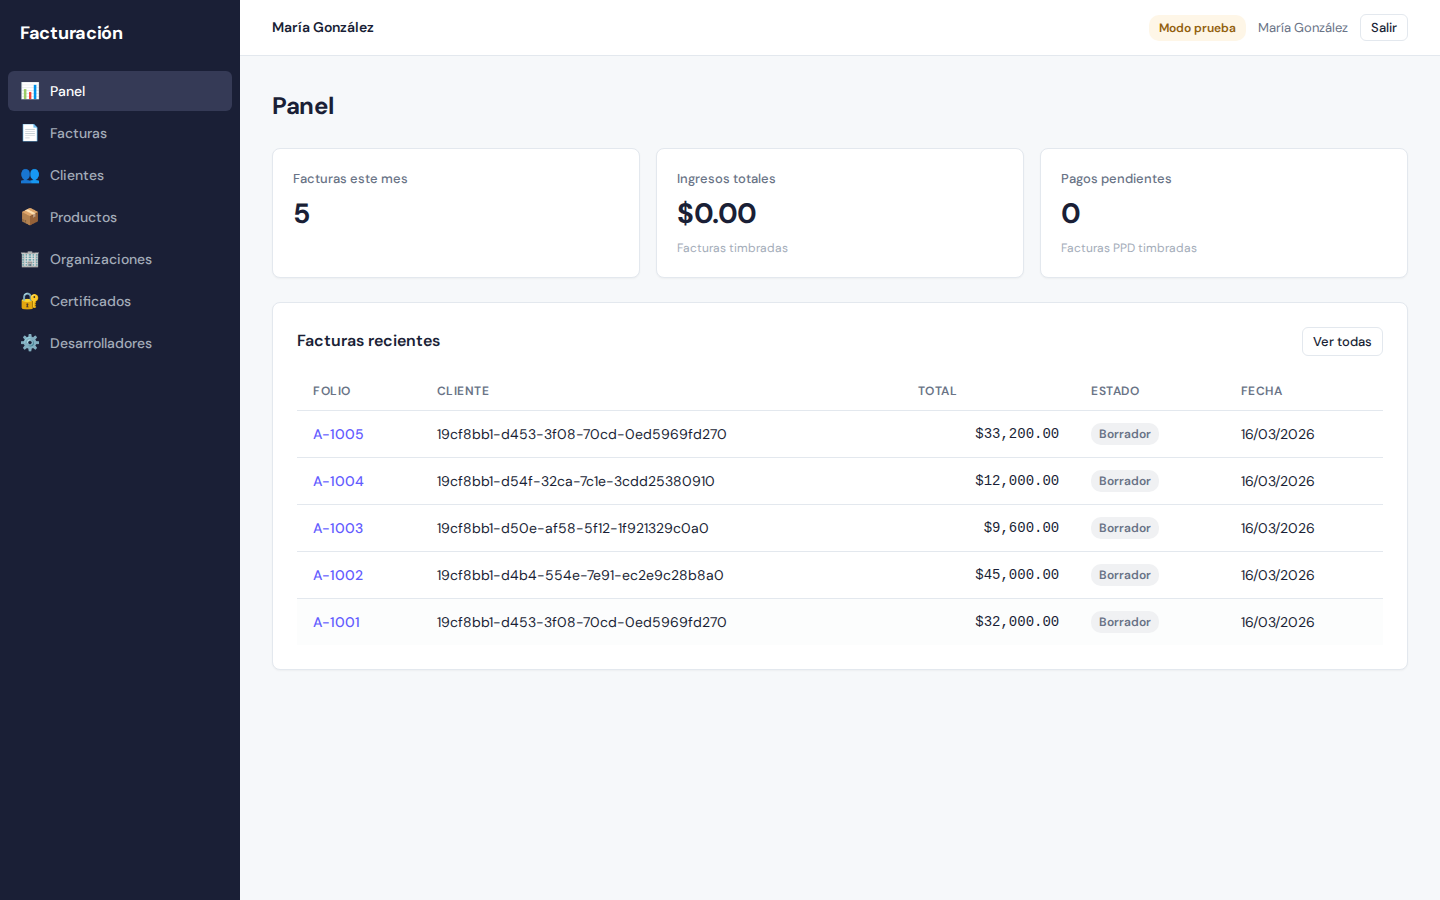Viewport: 1440px width, 900px height.
Task: Open Certificados via the lock icon
Action: (x=30, y=301)
